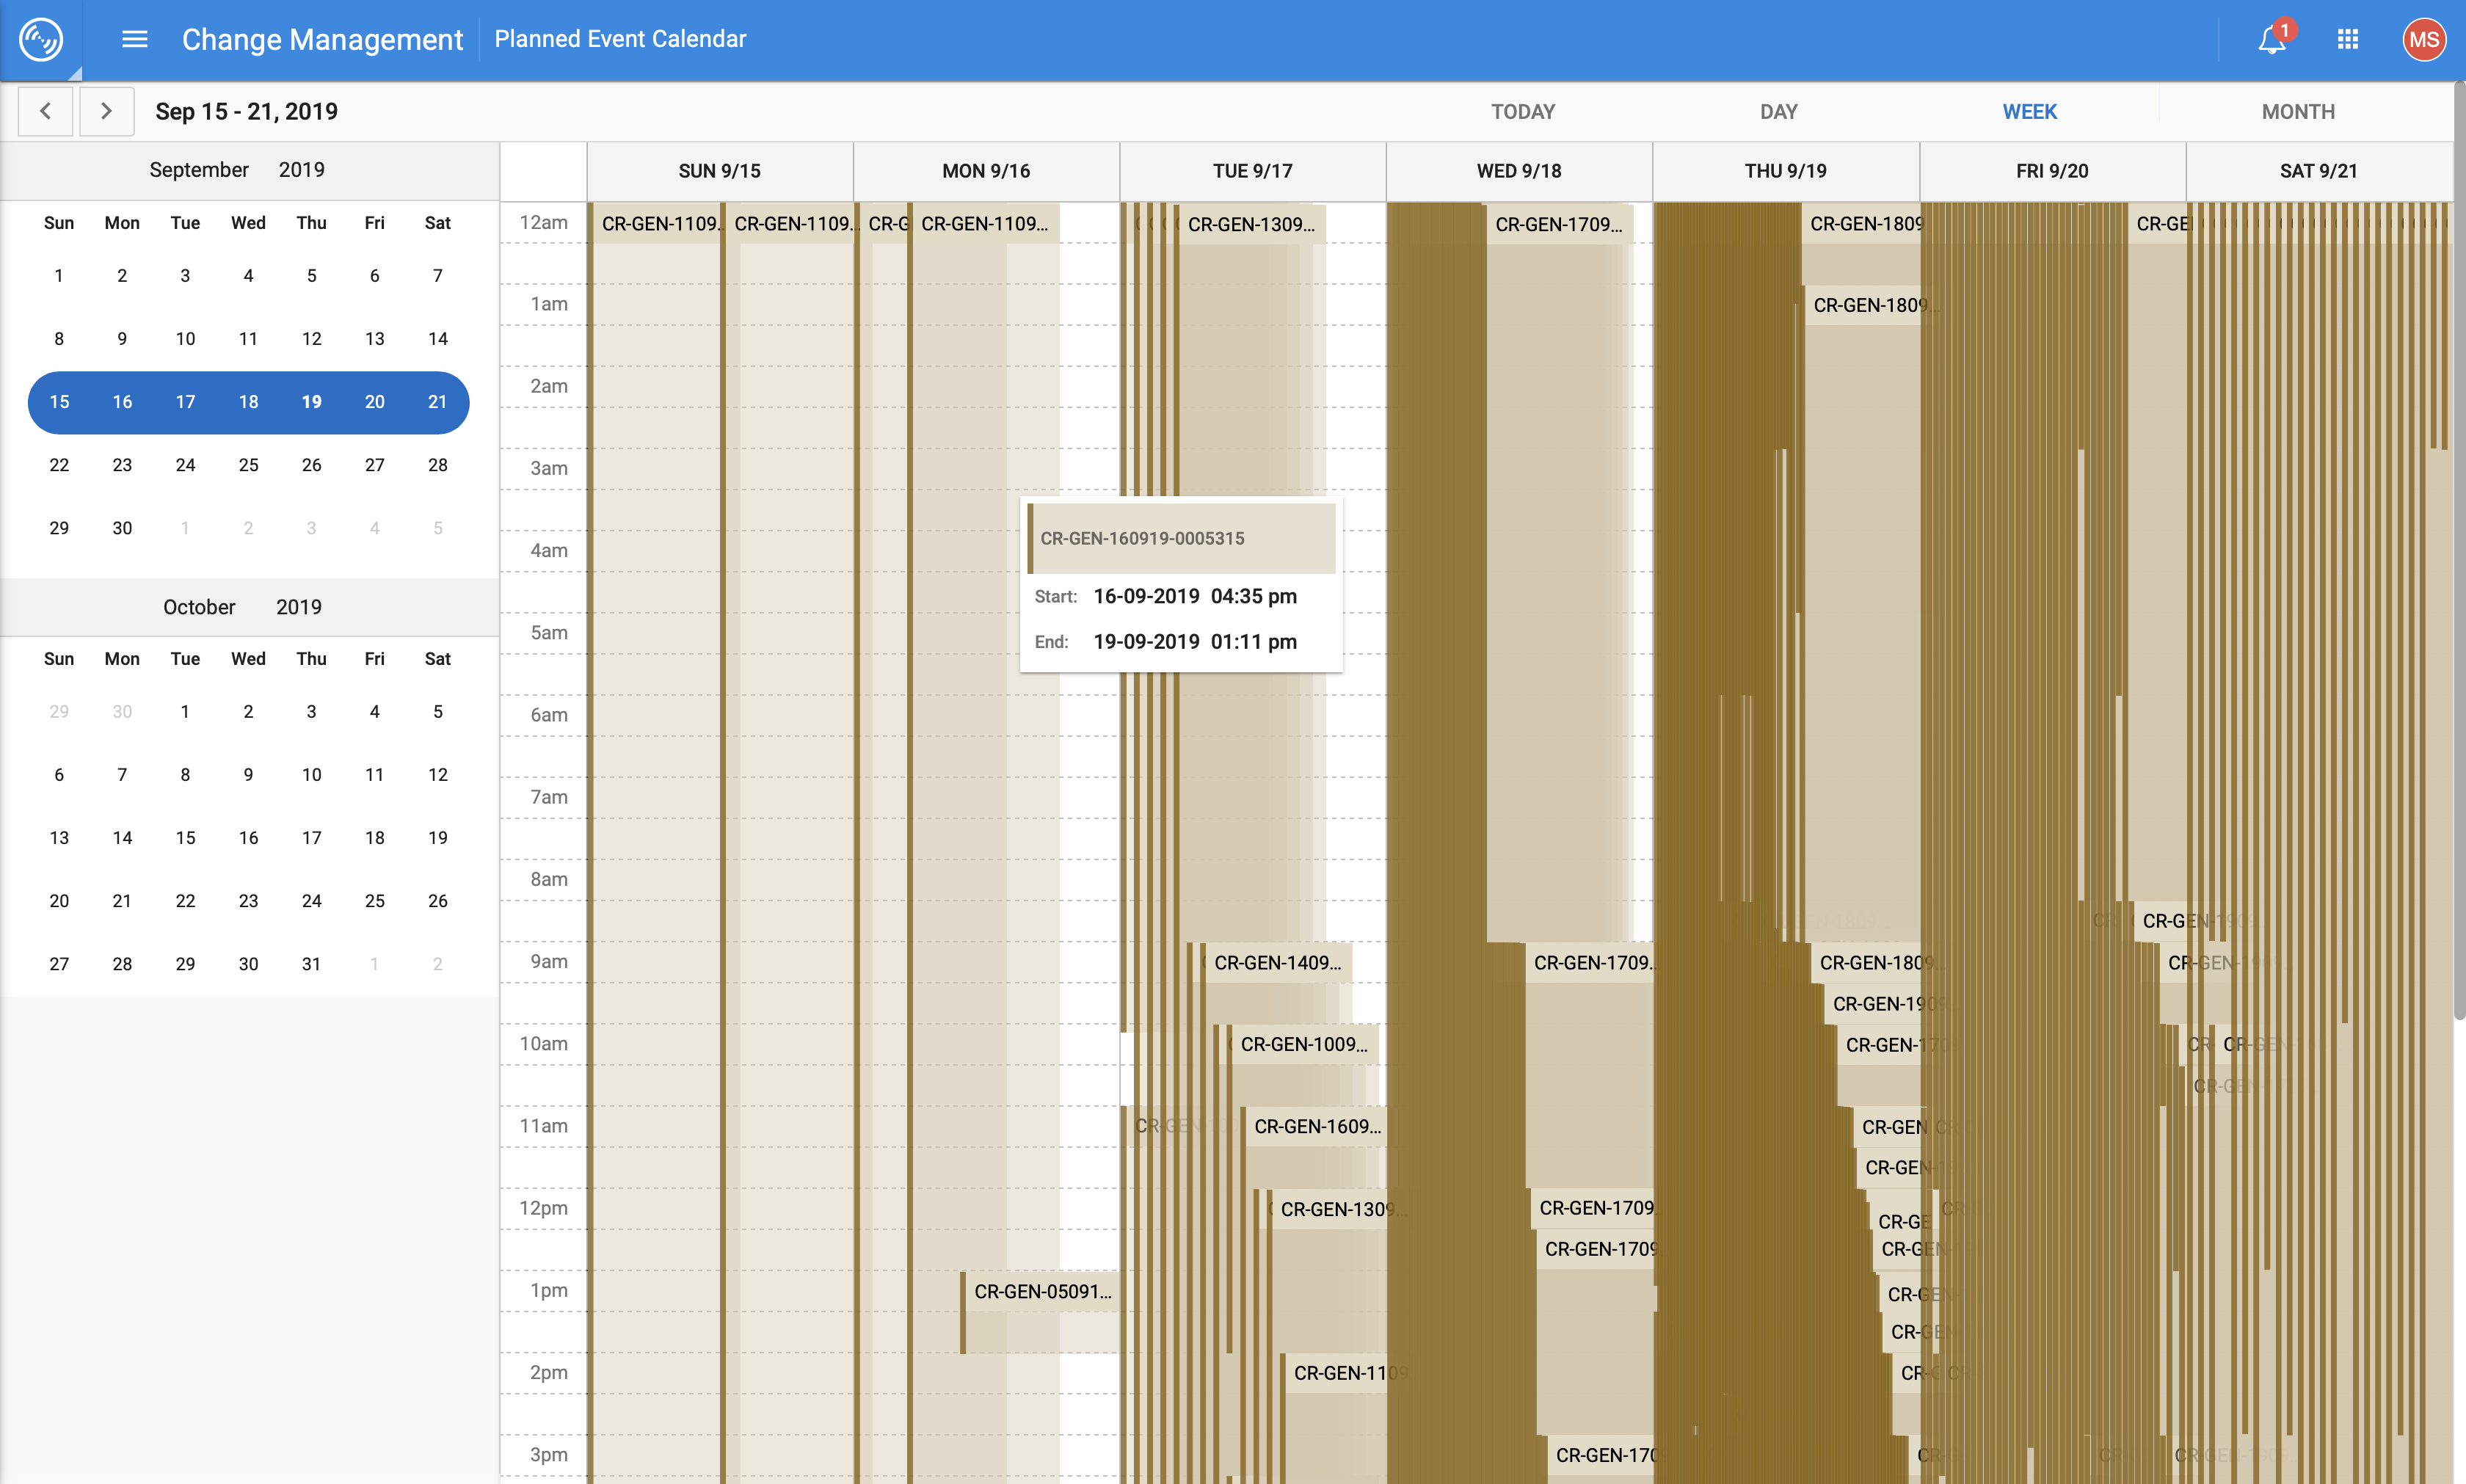This screenshot has height=1484, width=2466.
Task: Switch to MONTH view
Action: point(2297,112)
